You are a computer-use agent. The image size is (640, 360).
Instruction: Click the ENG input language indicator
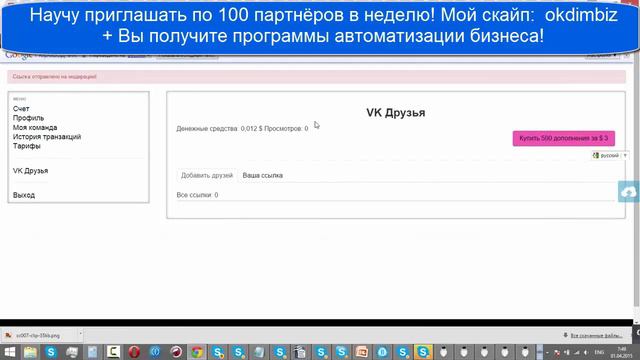tap(599, 352)
